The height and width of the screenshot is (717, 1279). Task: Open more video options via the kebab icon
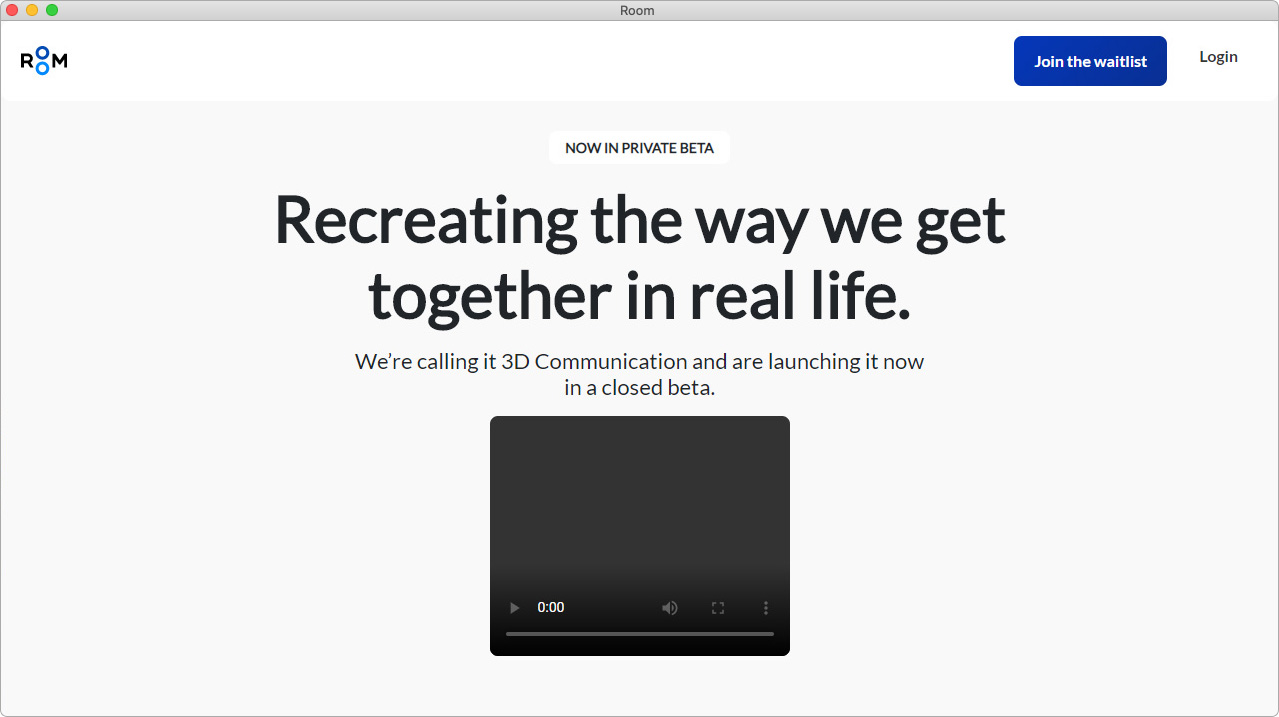[x=766, y=607]
